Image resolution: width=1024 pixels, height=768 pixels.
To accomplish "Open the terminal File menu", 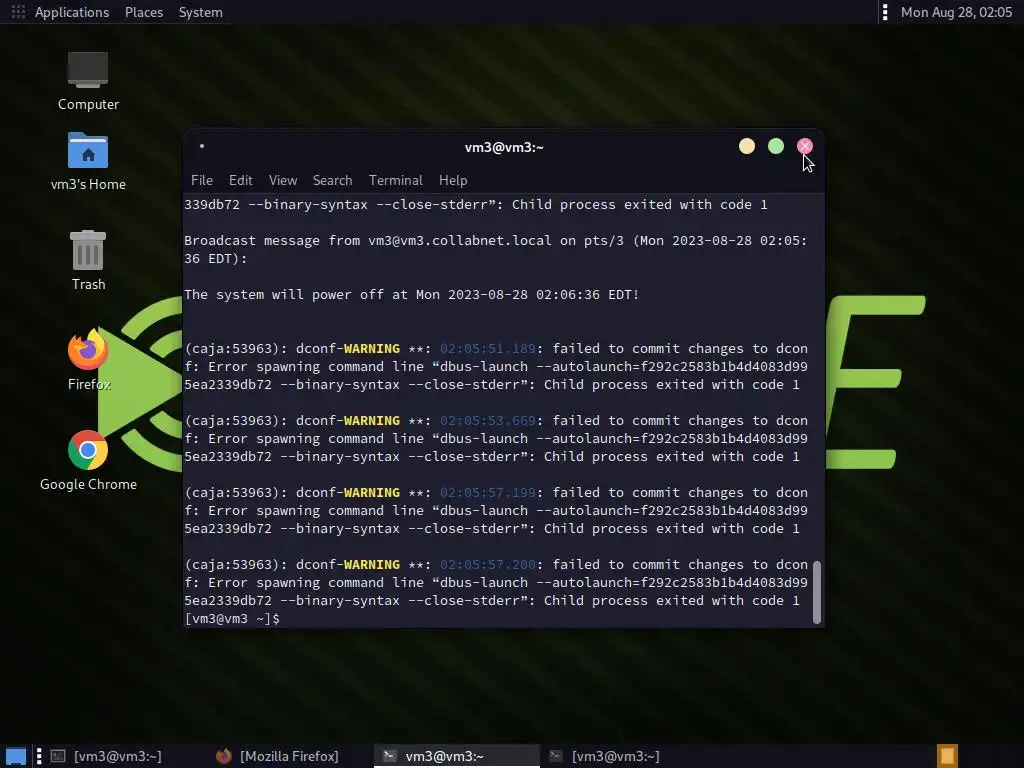I will (x=202, y=180).
